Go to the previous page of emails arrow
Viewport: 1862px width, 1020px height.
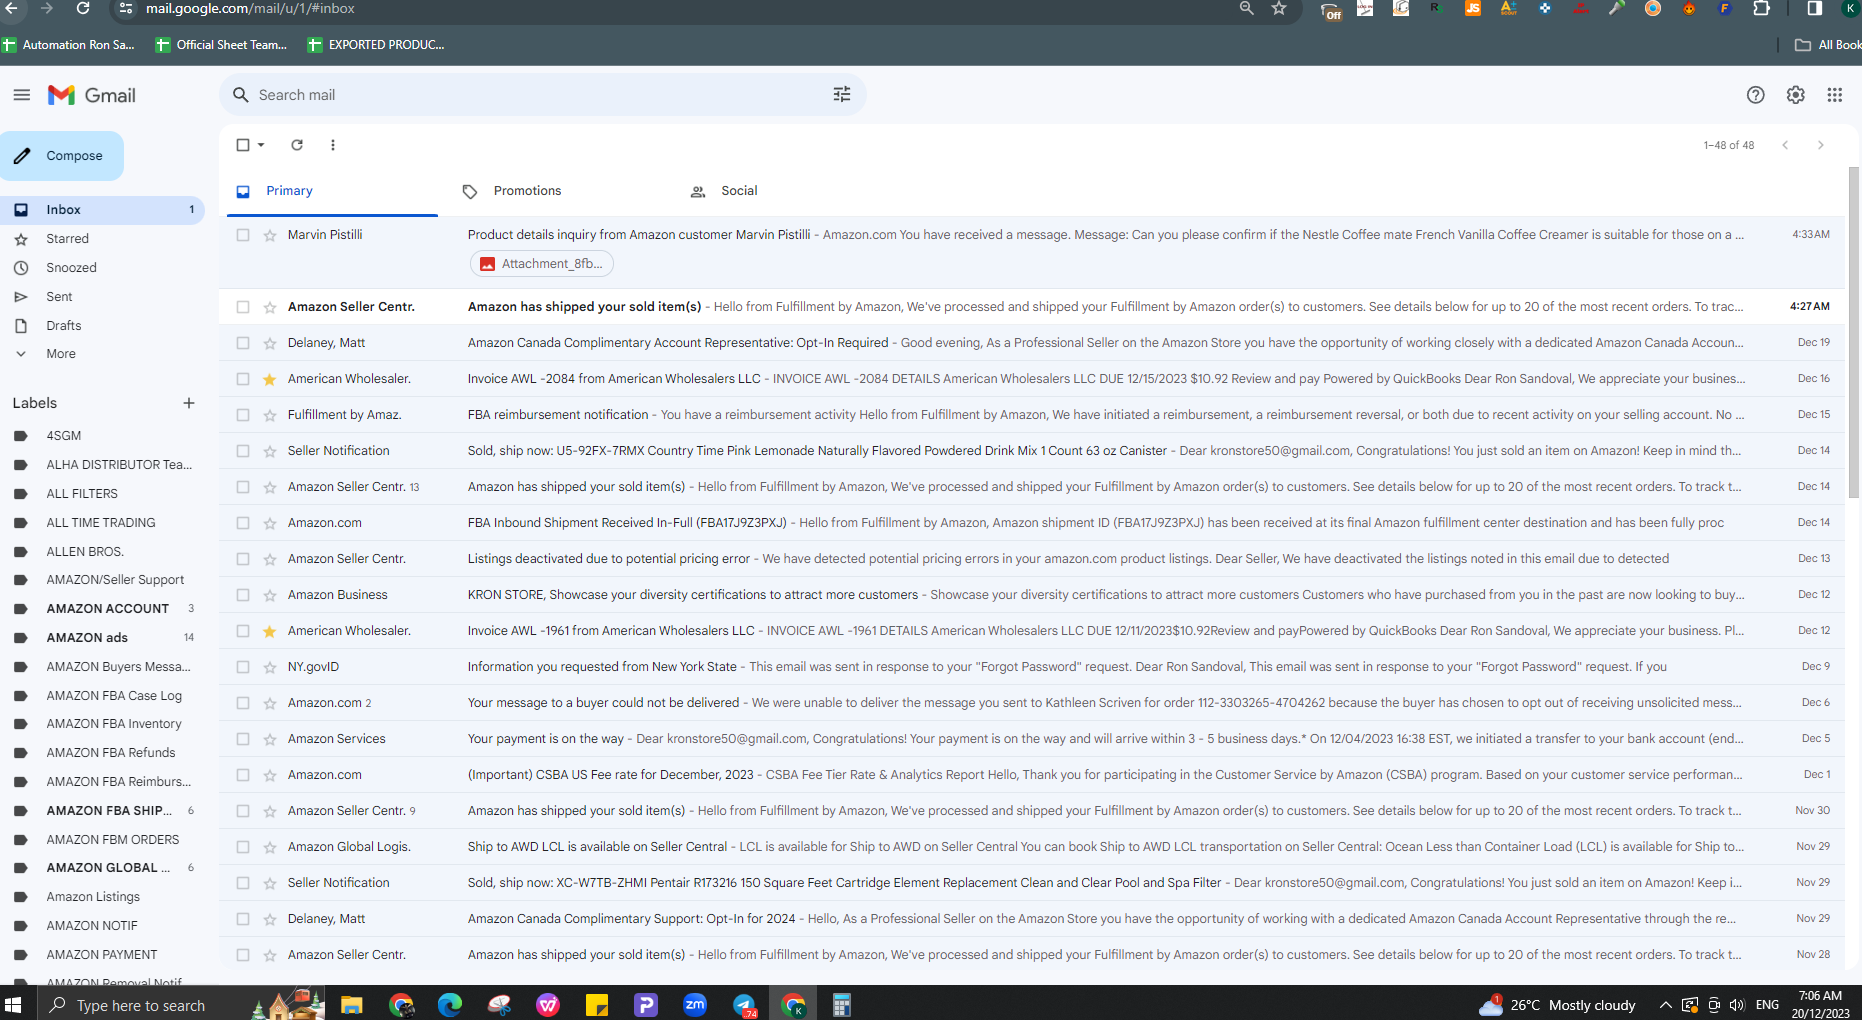1785,145
